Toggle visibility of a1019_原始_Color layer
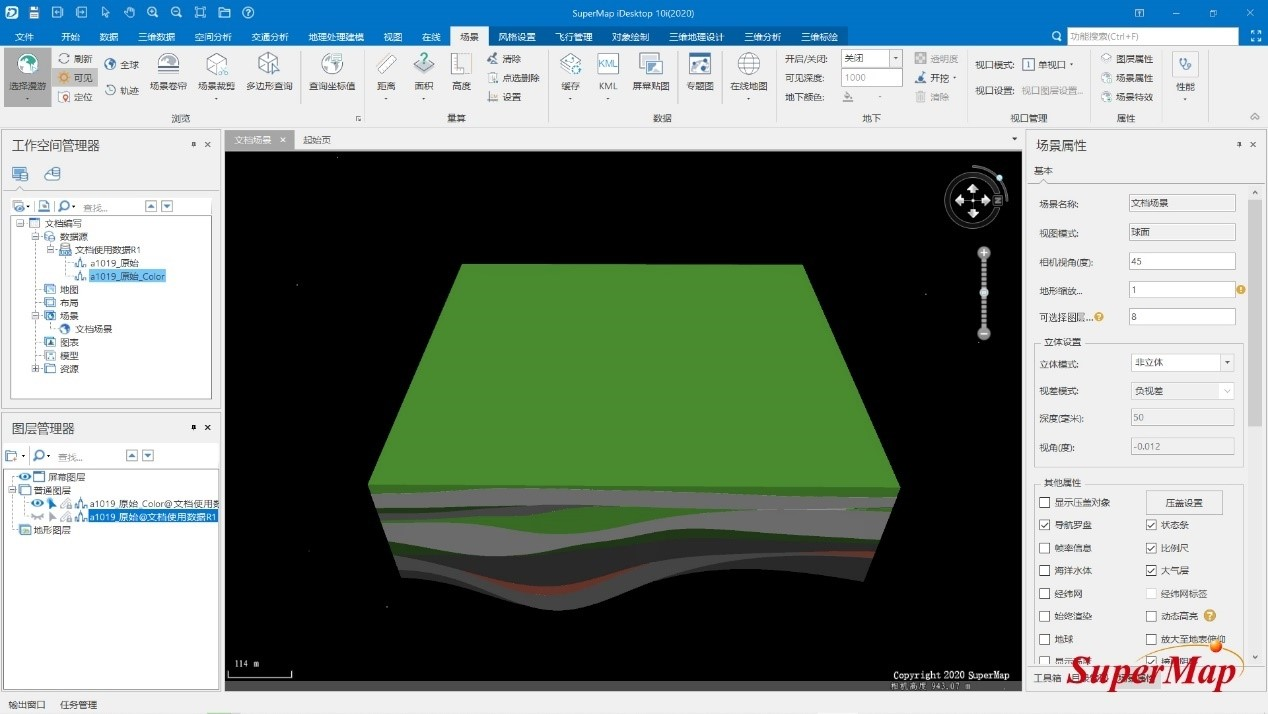Screen dimensions: 1268x714 [x=37, y=504]
